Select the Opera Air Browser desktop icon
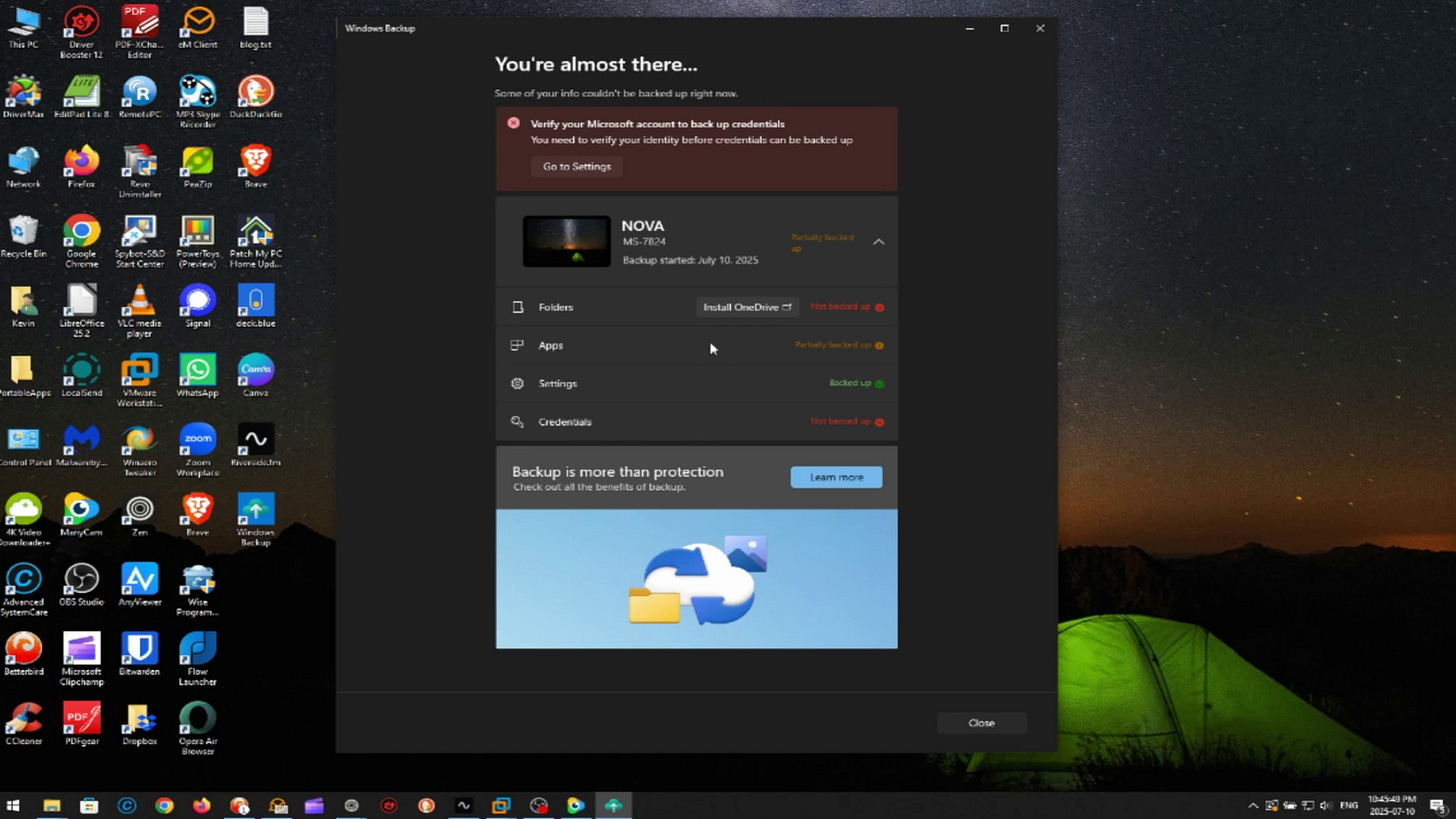1456x819 pixels. tap(198, 729)
